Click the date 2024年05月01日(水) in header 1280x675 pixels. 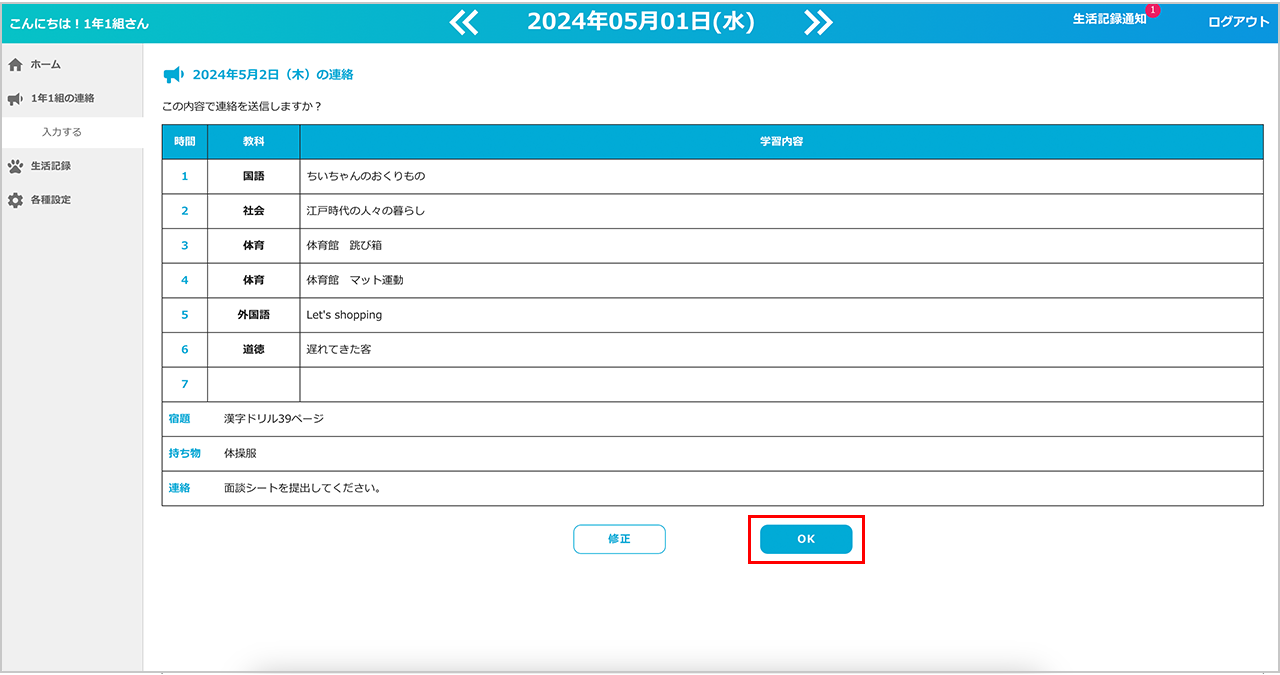click(x=640, y=22)
